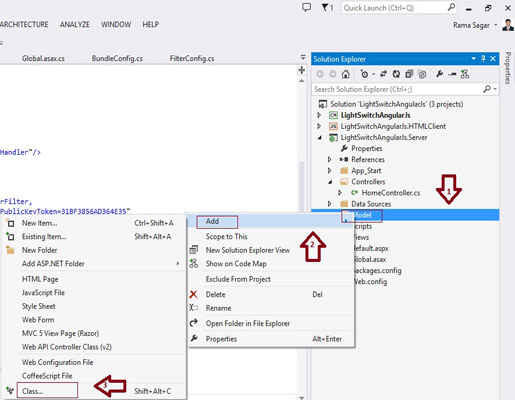Open the HELP menu
515x400 pixels.
[150, 24]
